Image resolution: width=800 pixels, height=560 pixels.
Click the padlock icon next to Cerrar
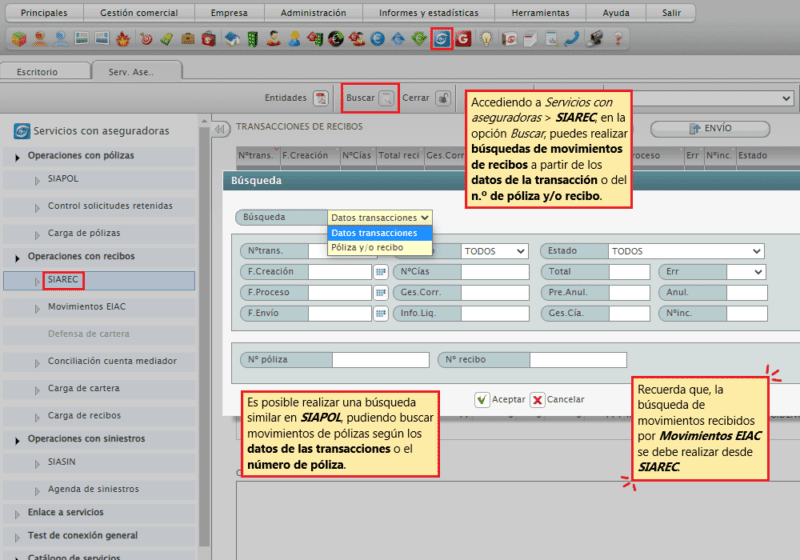(443, 98)
